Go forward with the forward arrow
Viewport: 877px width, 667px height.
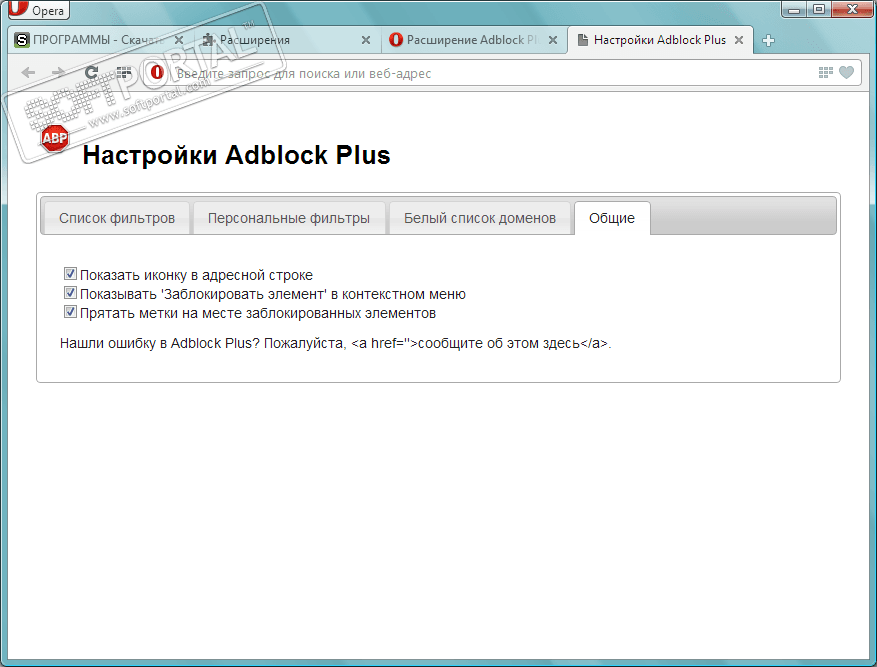click(58, 73)
